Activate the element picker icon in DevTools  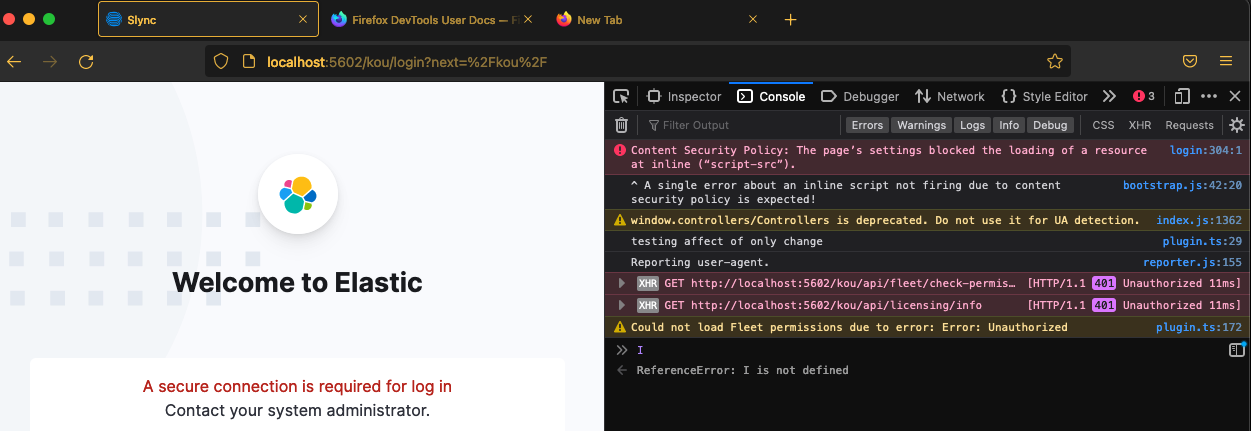coord(621,96)
